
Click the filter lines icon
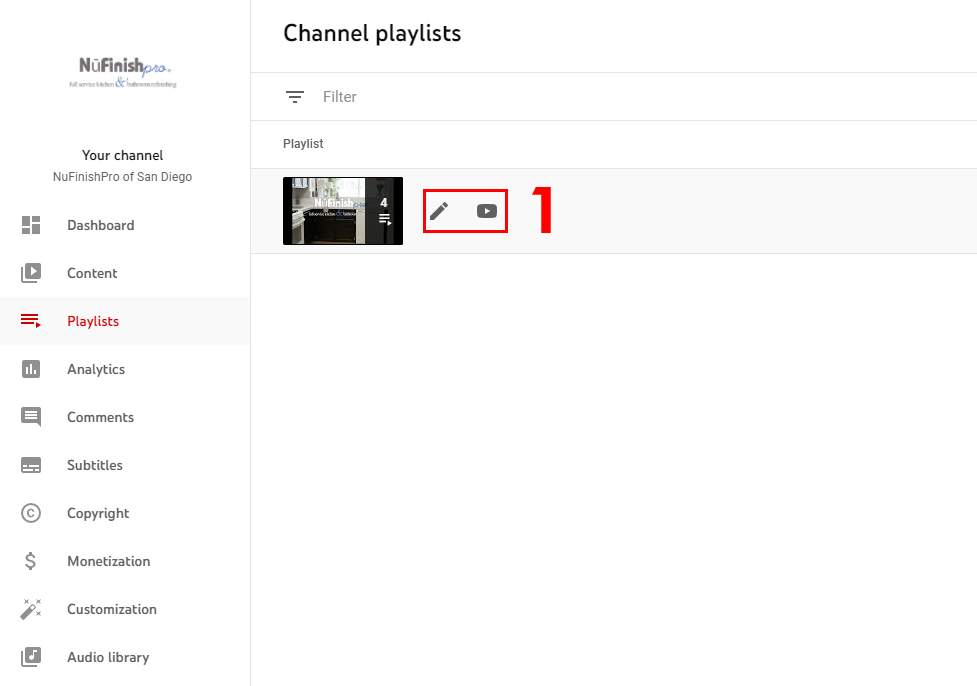(295, 97)
